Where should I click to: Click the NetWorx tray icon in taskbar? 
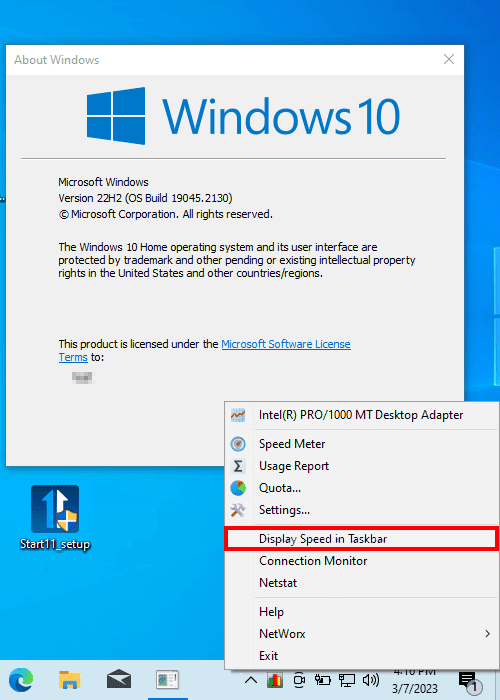275,680
